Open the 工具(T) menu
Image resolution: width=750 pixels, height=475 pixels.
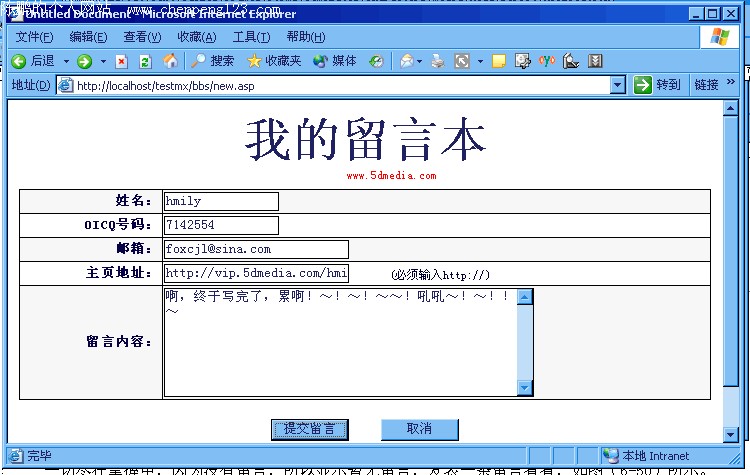coord(252,37)
